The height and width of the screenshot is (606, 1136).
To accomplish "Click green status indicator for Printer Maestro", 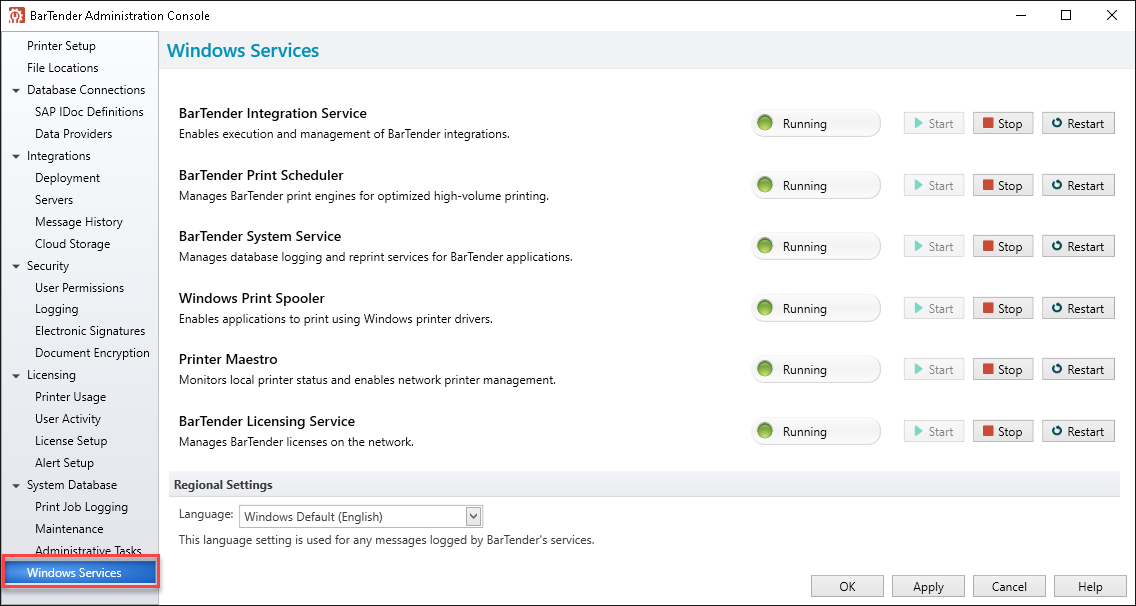I will (765, 370).
